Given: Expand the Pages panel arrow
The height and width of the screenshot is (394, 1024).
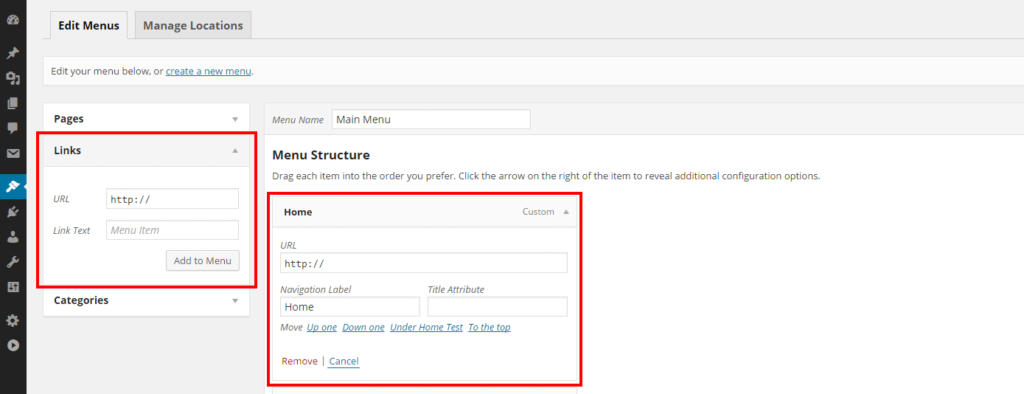Looking at the screenshot, I should click(235, 120).
